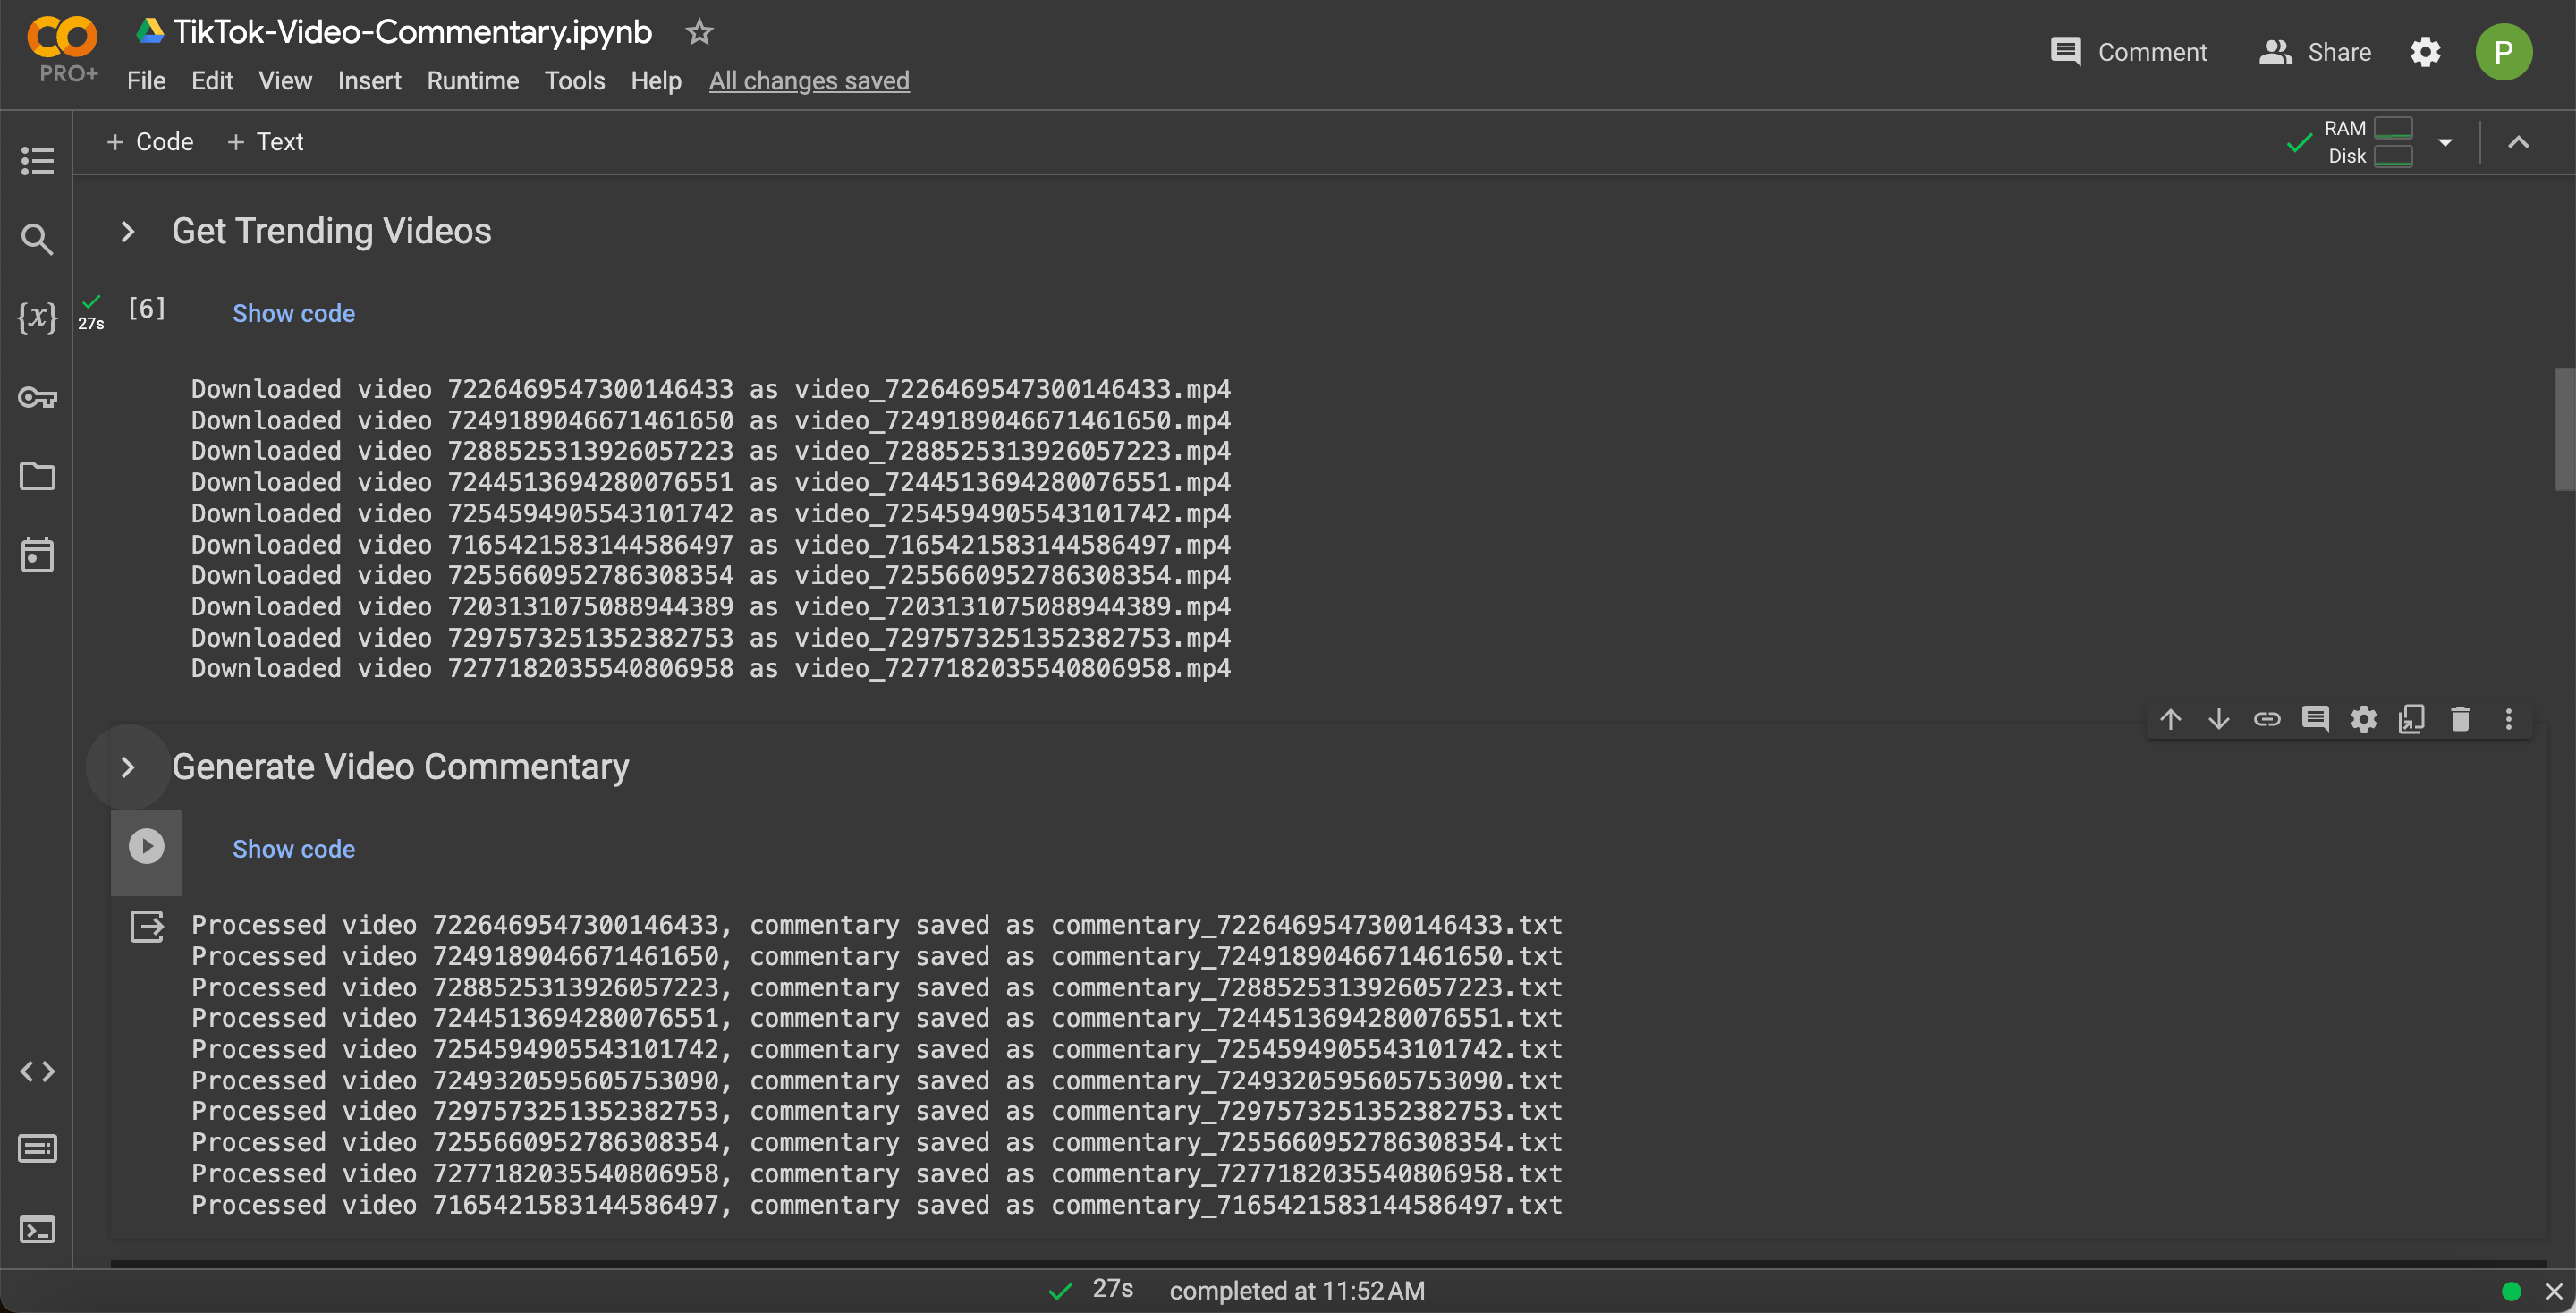Viewport: 2576px width, 1313px height.
Task: Show code for Generate Video Commentary cell
Action: click(294, 849)
